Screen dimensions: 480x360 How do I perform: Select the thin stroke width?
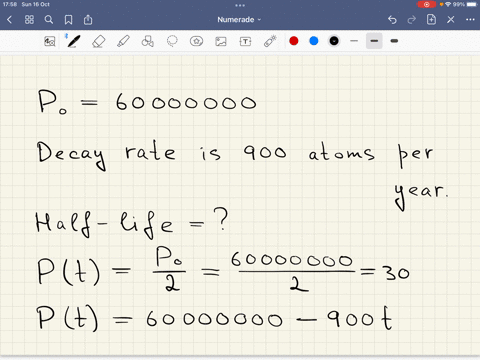click(x=354, y=41)
